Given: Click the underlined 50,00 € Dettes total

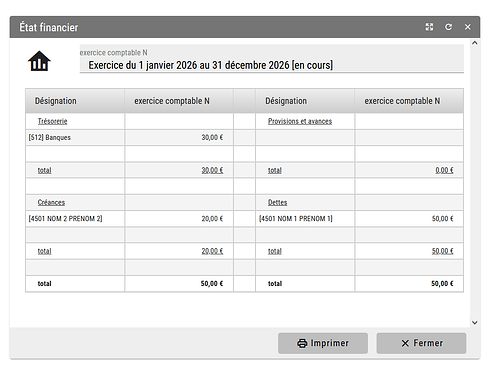Looking at the screenshot, I should 442,251.
